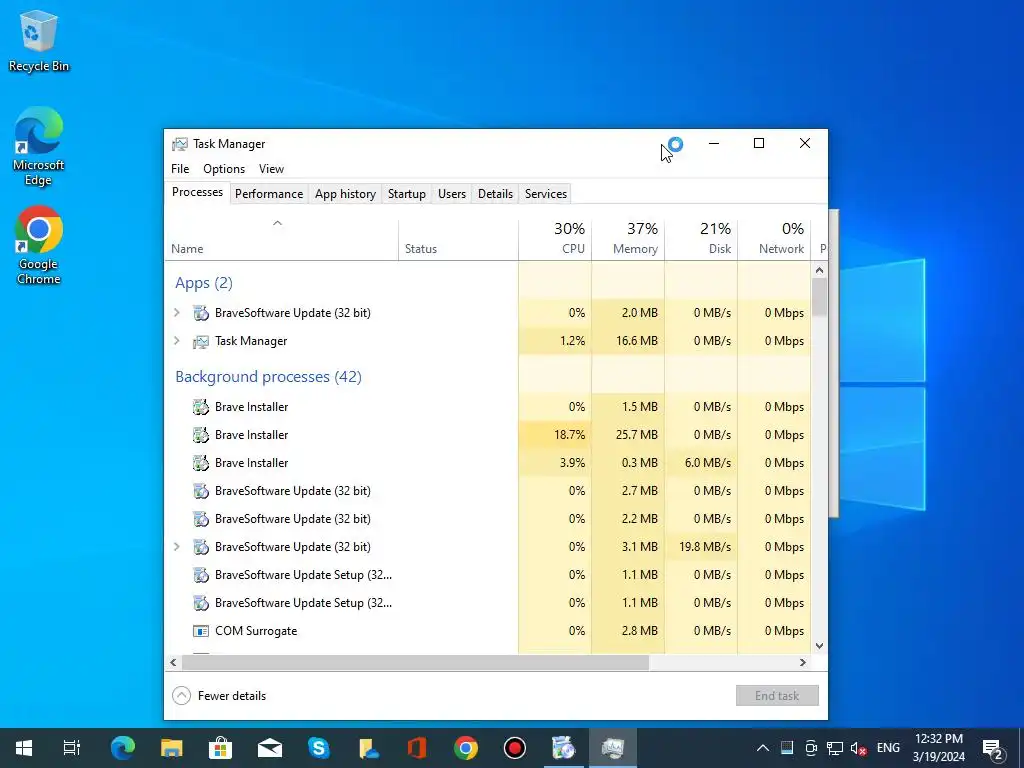Screen dimensions: 1024x768
Task: Select BraveSoftware Update using 2.7 MB
Action: pyautogui.click(x=488, y=491)
